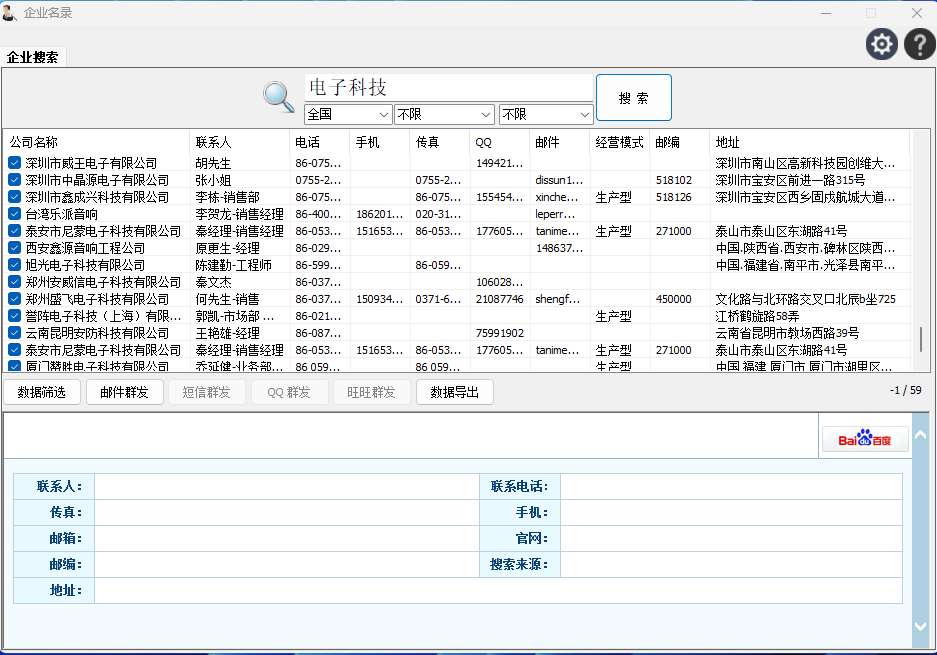Open help via question mark icon

[x=919, y=44]
